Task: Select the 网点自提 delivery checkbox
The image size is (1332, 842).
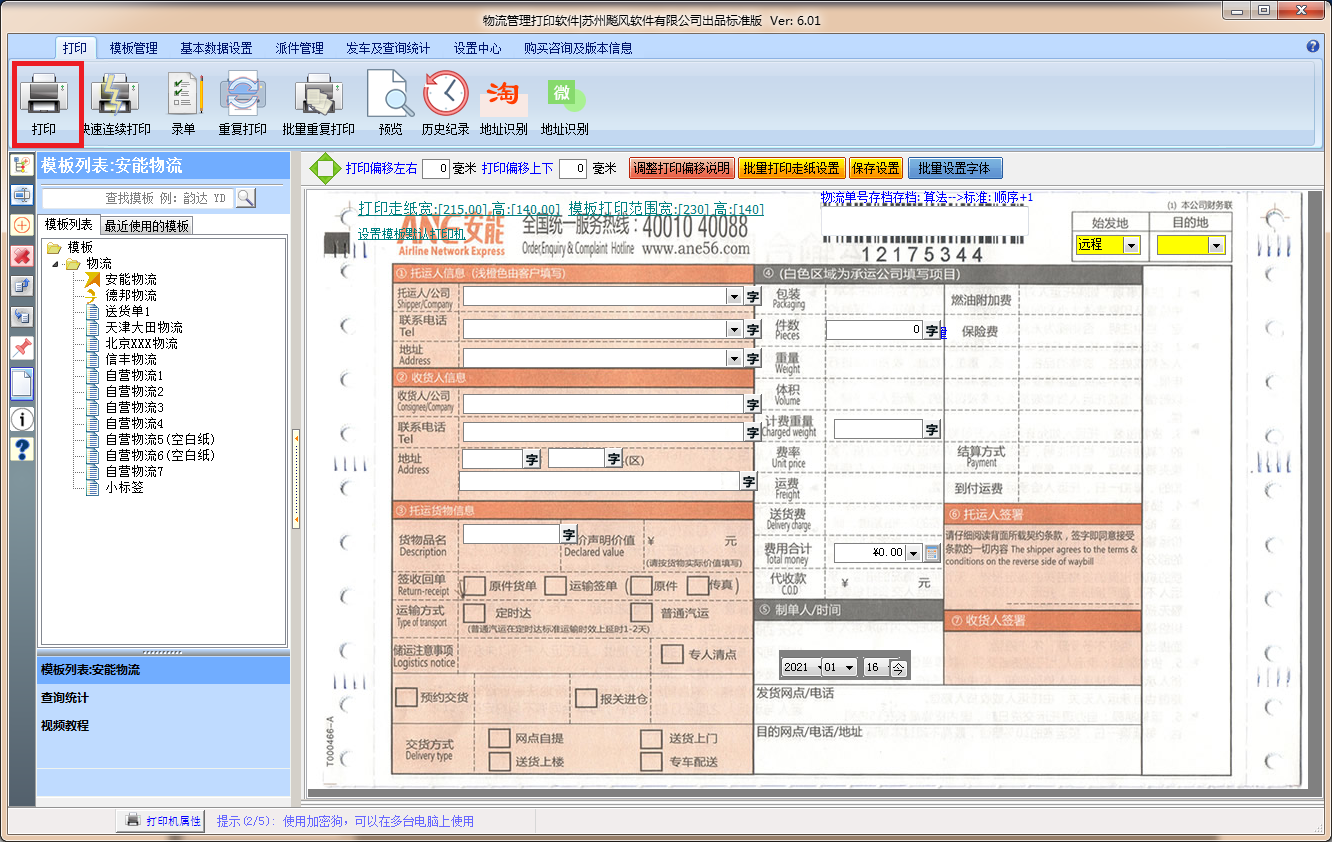Action: point(499,738)
